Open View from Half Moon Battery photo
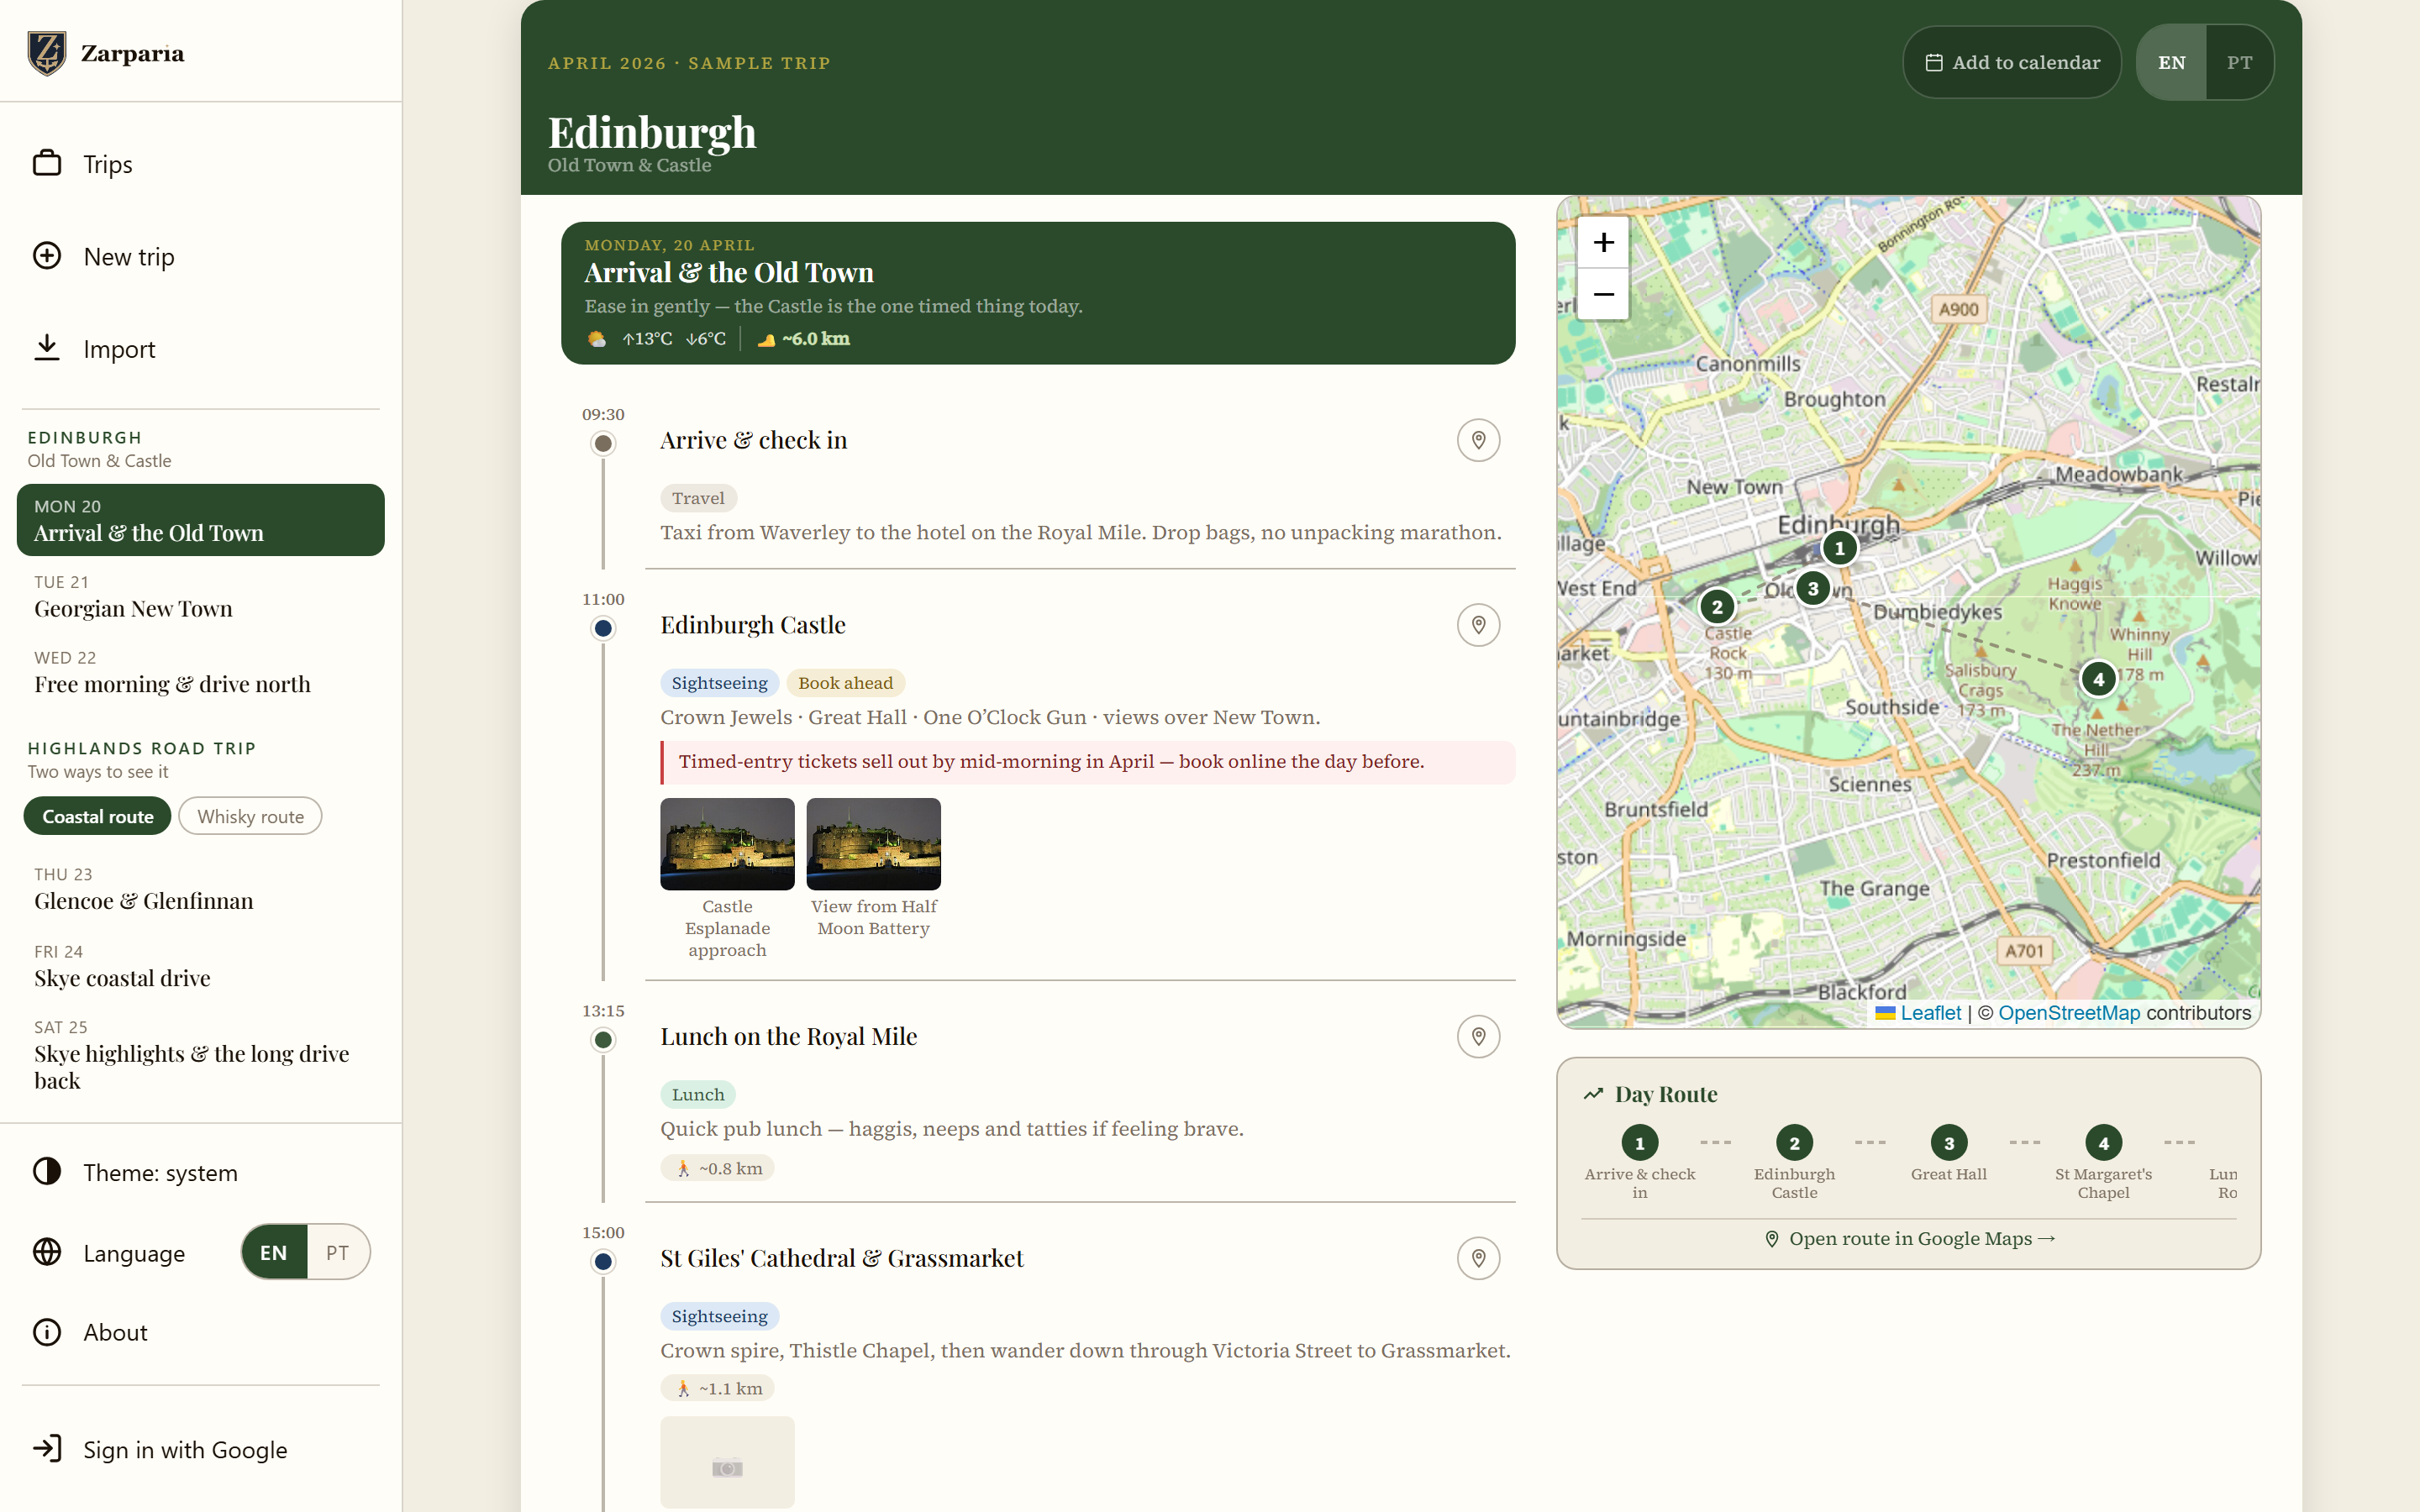 pyautogui.click(x=873, y=844)
